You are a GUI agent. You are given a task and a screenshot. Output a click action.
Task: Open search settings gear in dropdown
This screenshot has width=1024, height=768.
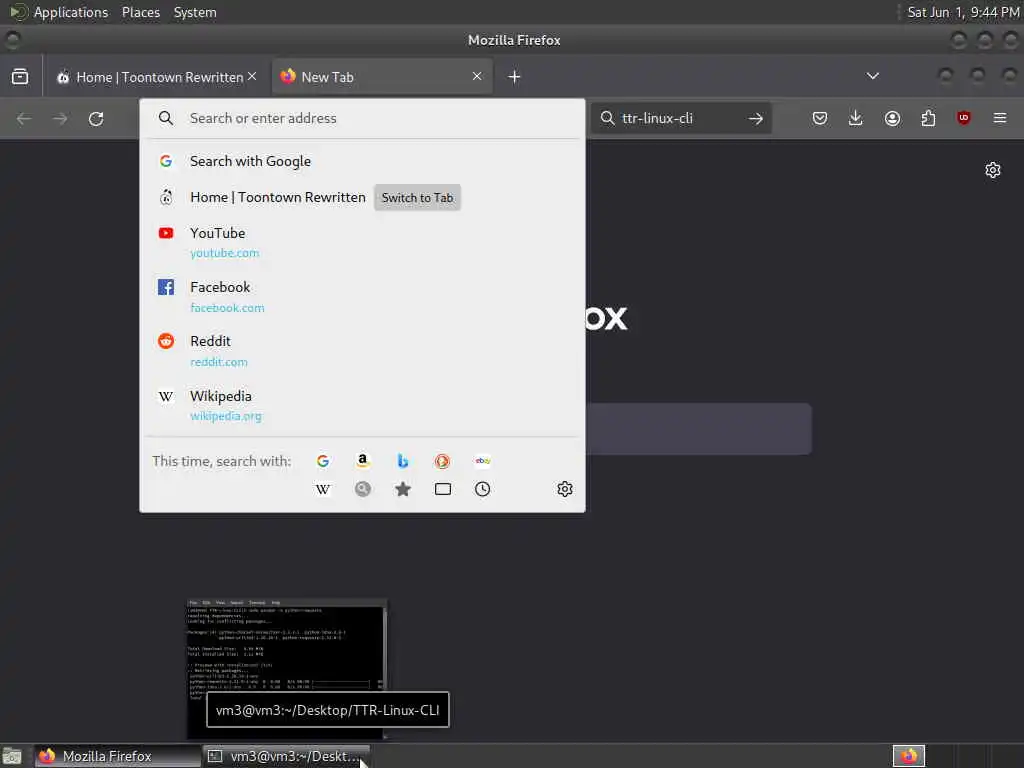pos(565,489)
